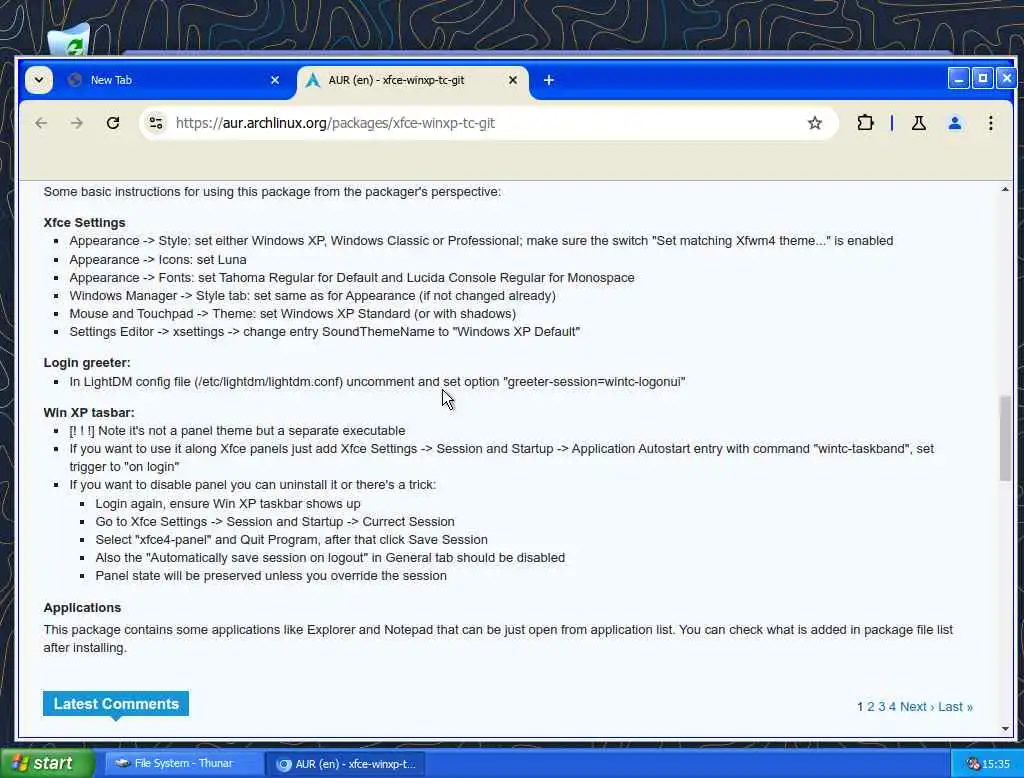The height and width of the screenshot is (778, 1024).
Task: Open the Extensions puzzle icon
Action: click(865, 123)
